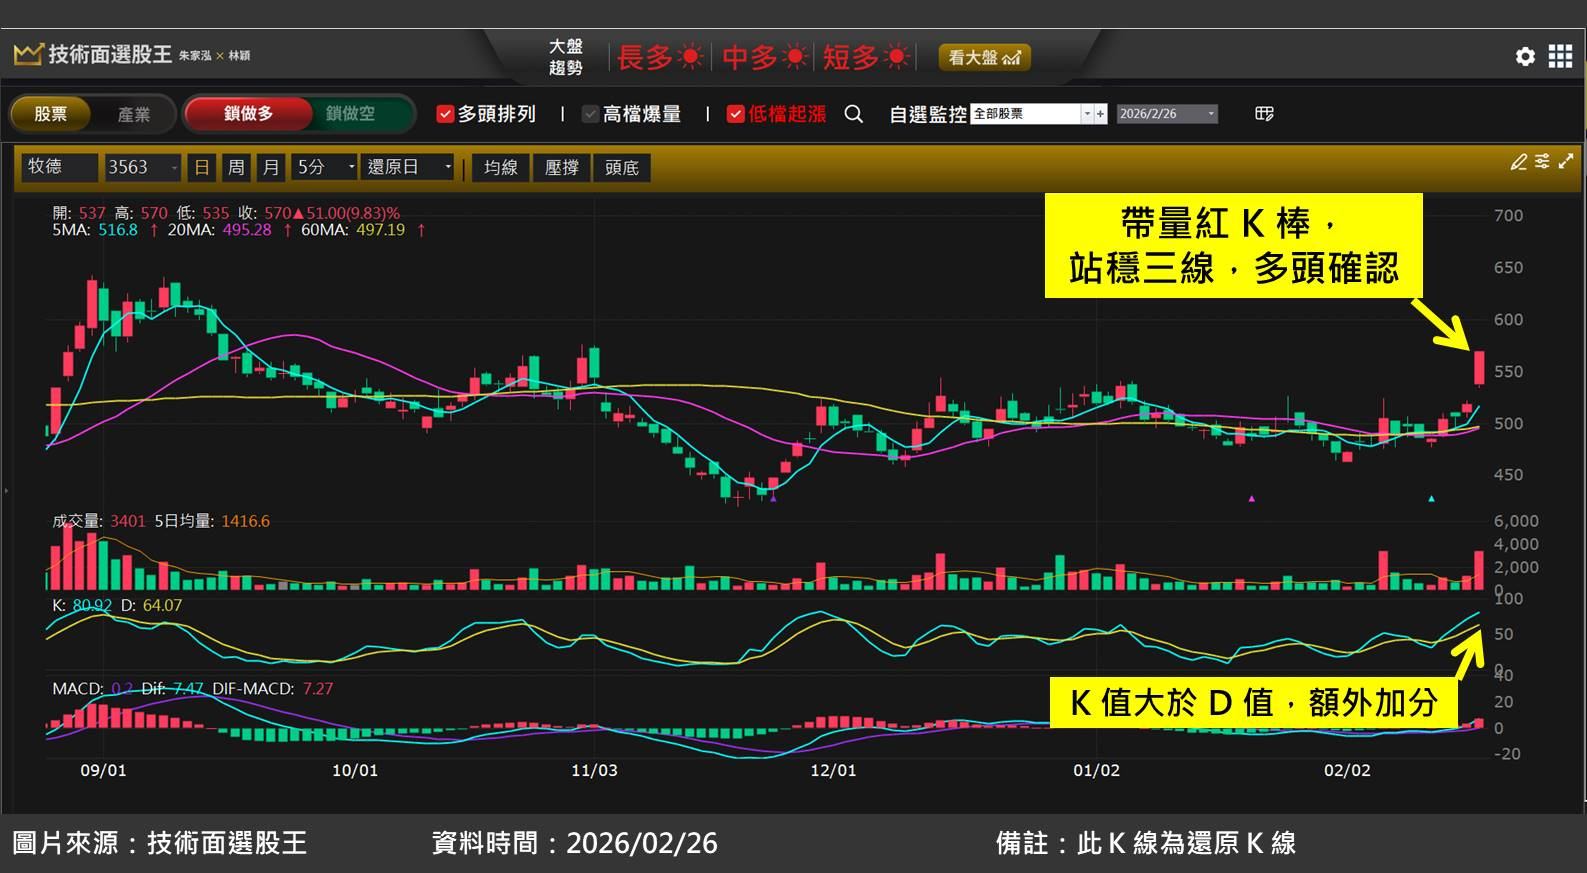Image resolution: width=1587 pixels, height=873 pixels.
Task: Click the 壓撐 button
Action: click(561, 167)
